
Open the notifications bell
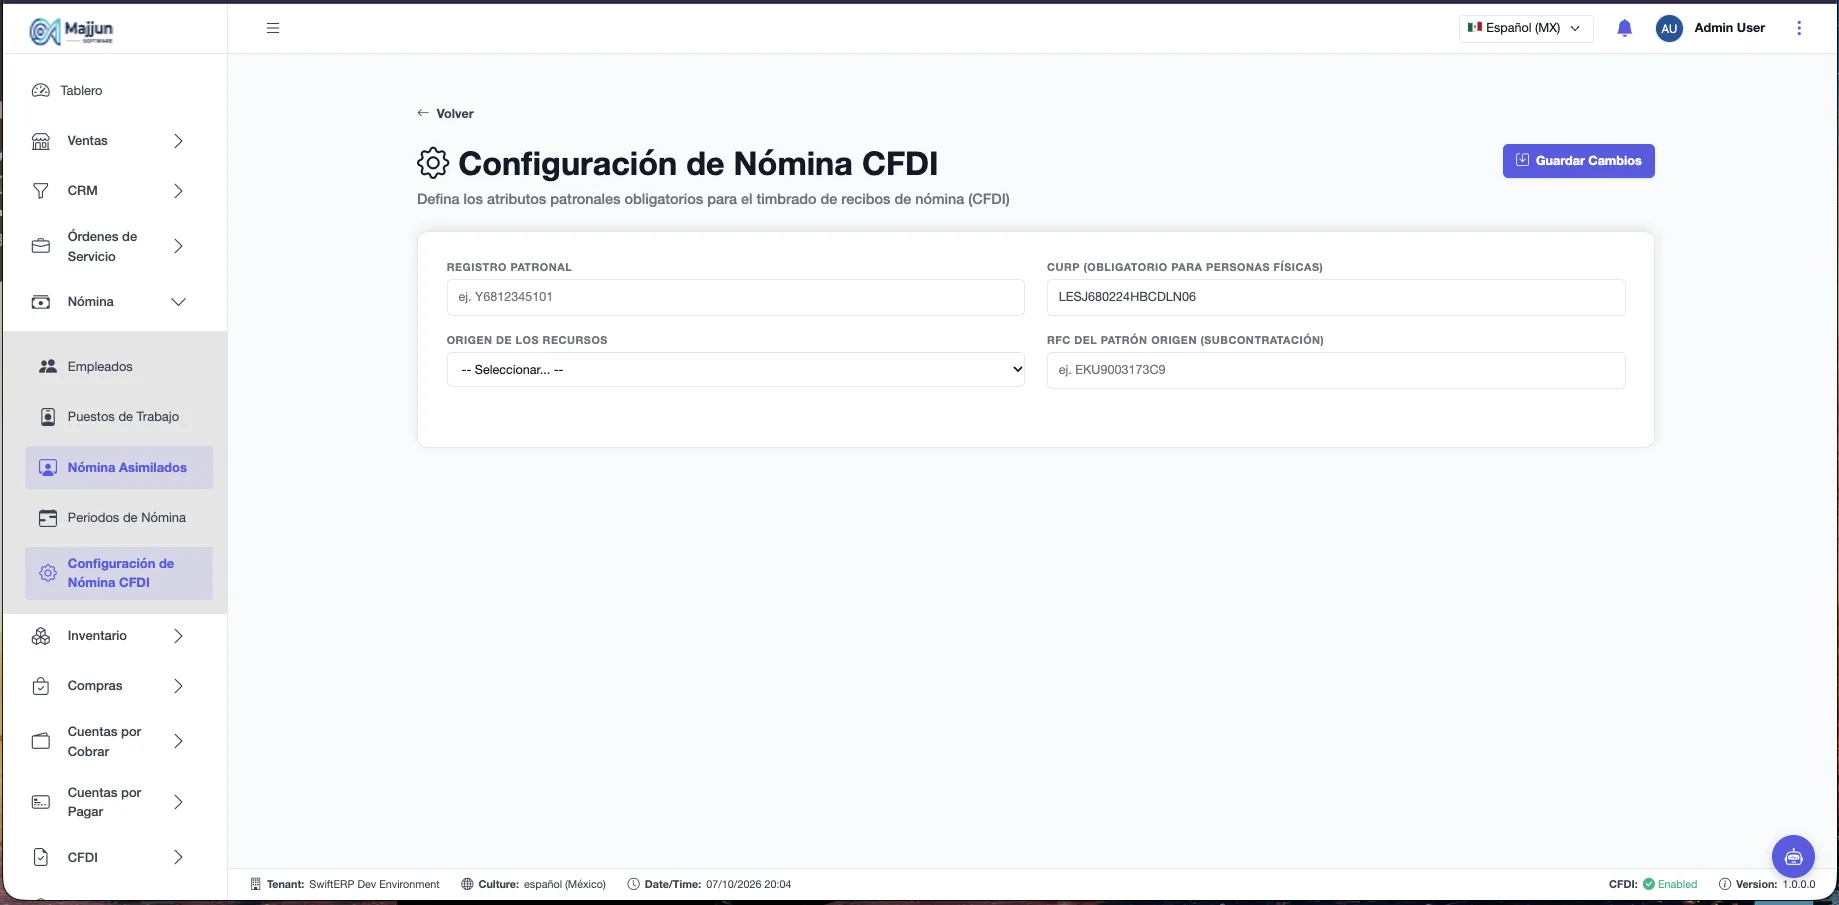pyautogui.click(x=1625, y=28)
